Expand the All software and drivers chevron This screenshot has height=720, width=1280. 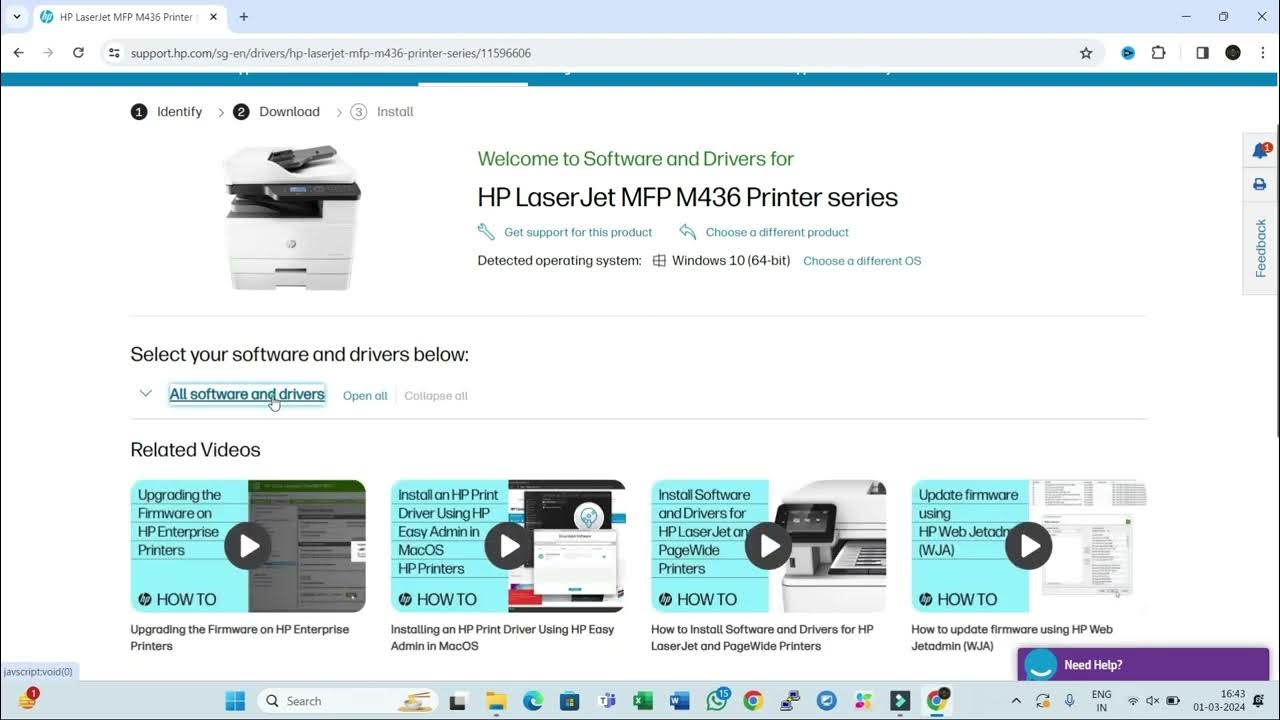click(146, 394)
